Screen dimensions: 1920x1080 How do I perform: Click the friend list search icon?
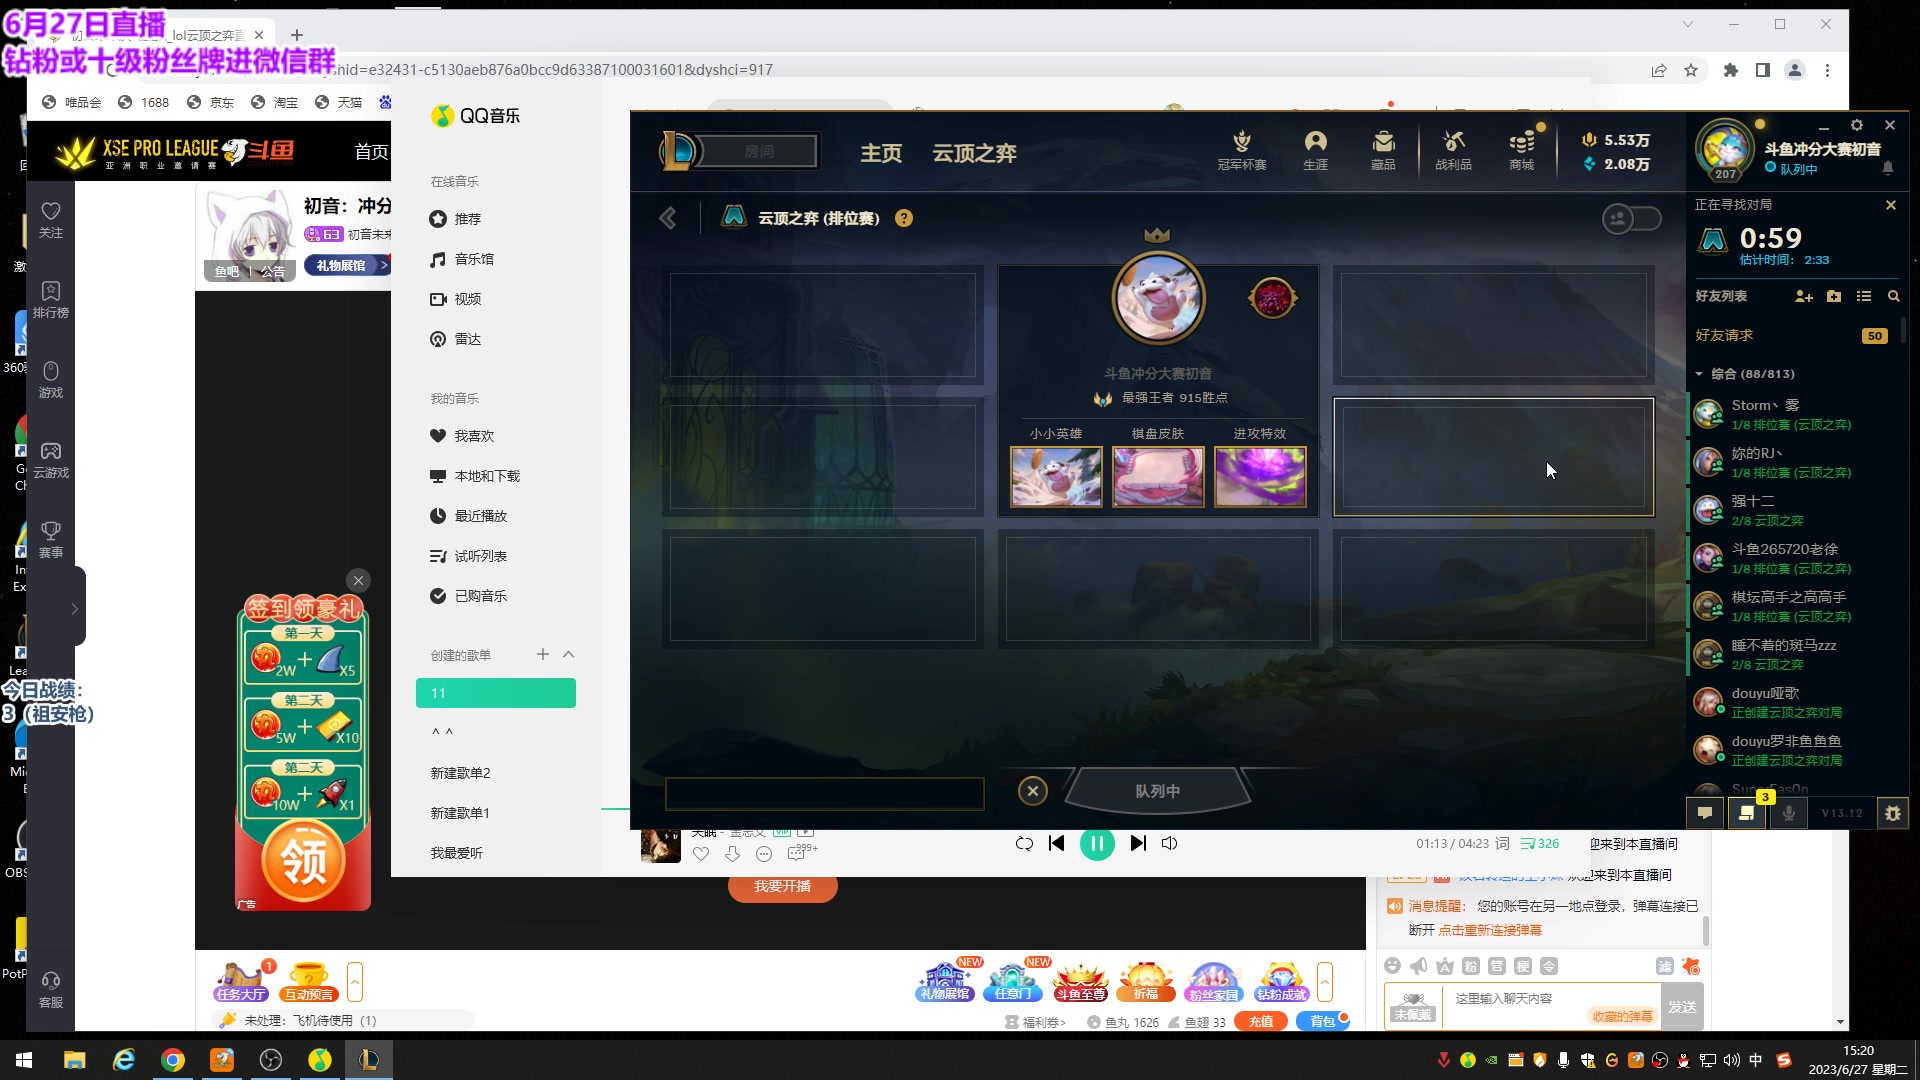pos(1893,296)
